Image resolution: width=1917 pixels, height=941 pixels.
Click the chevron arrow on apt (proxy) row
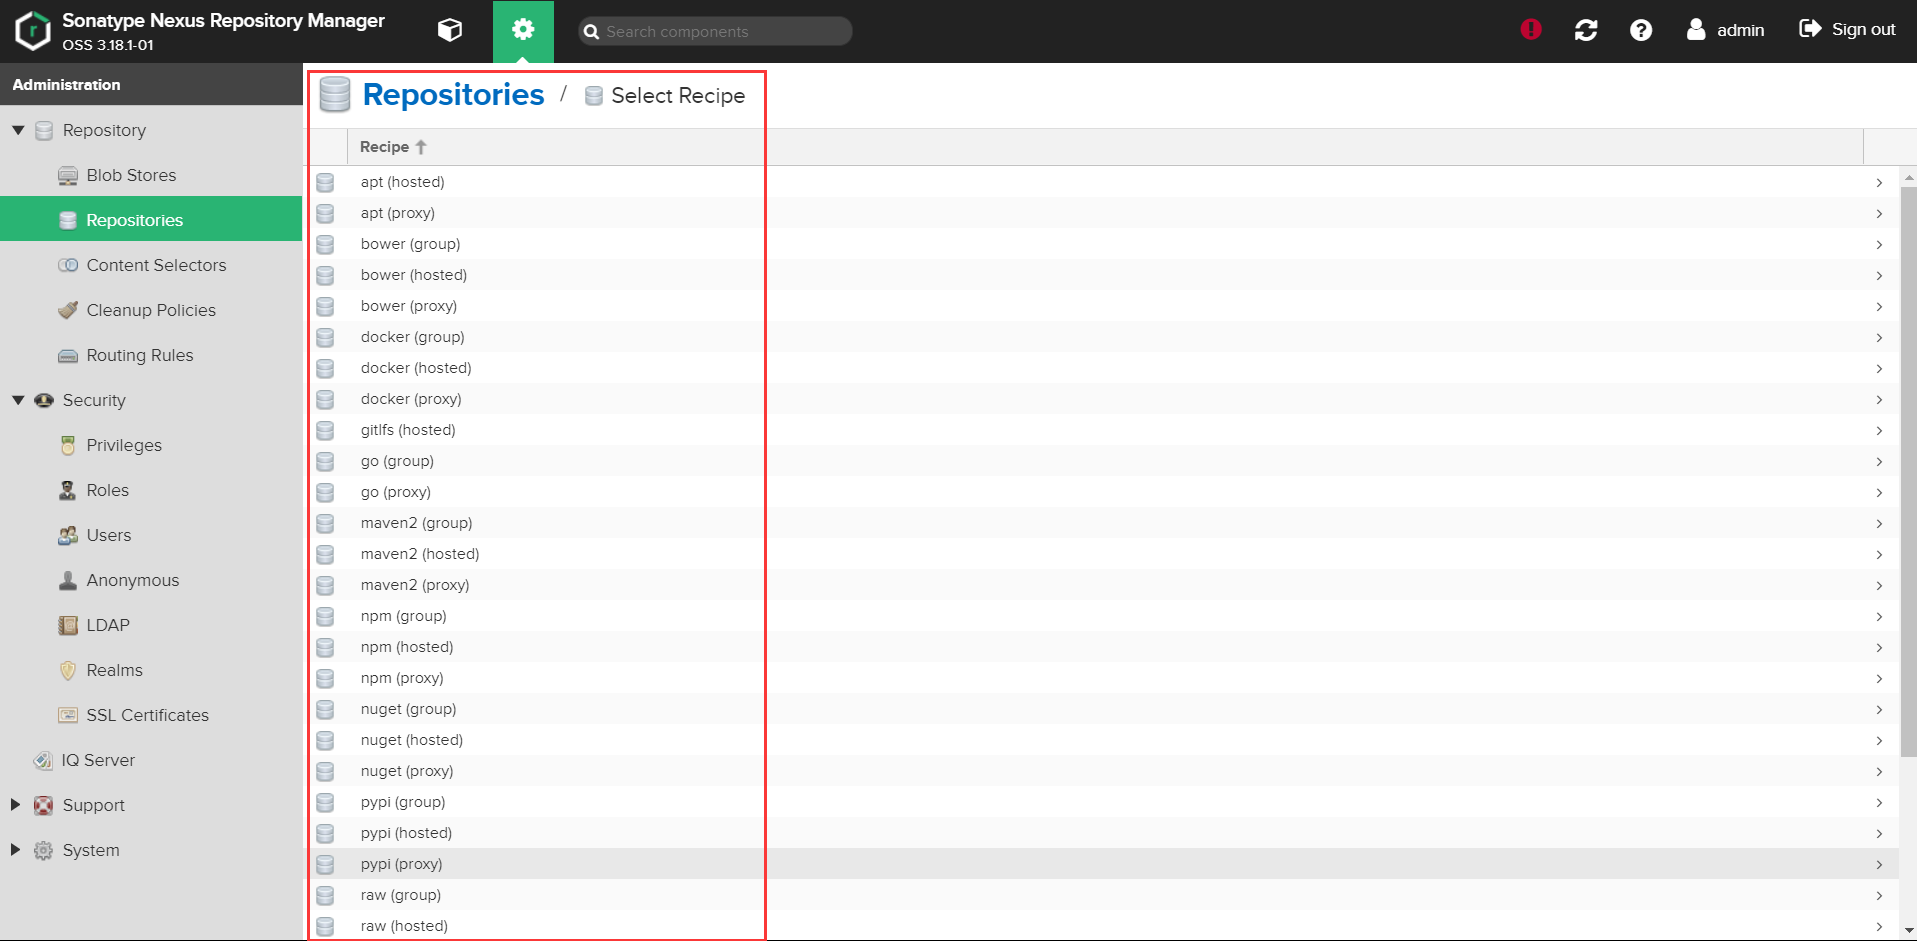(x=1879, y=214)
